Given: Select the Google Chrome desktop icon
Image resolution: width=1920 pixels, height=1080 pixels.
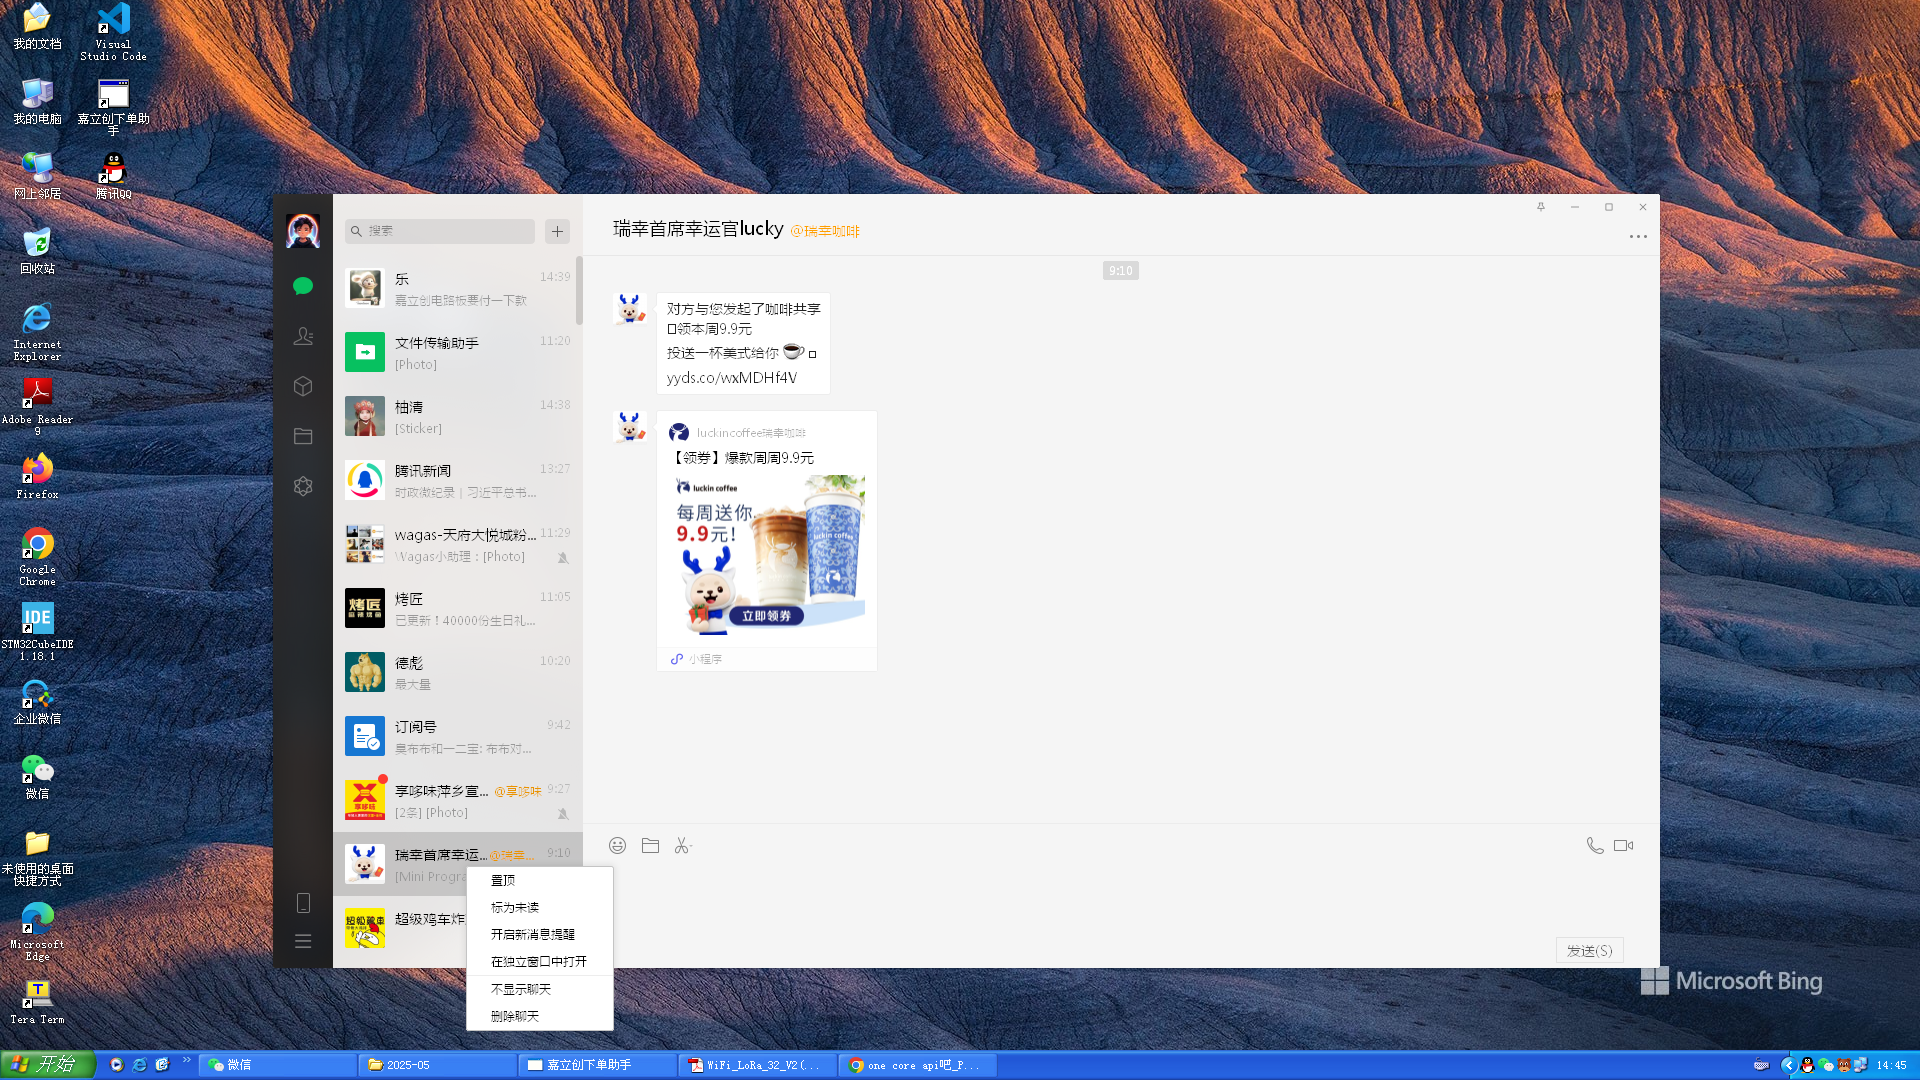Looking at the screenshot, I should (37, 556).
